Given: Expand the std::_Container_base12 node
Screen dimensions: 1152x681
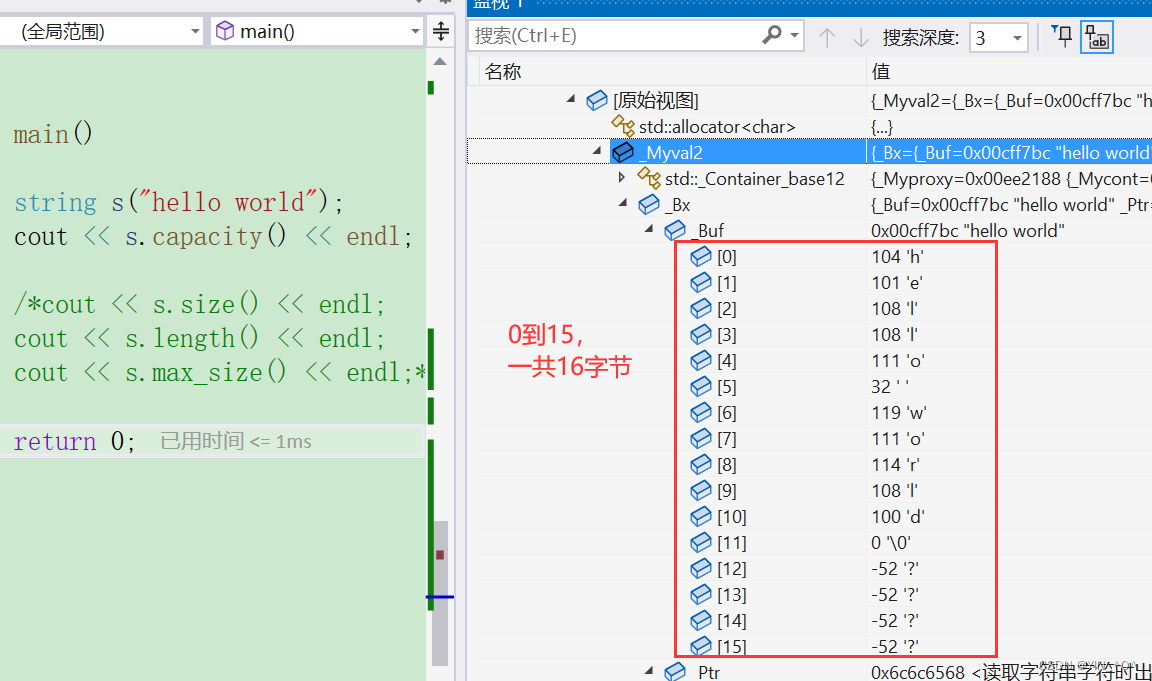Looking at the screenshot, I should pos(622,177).
